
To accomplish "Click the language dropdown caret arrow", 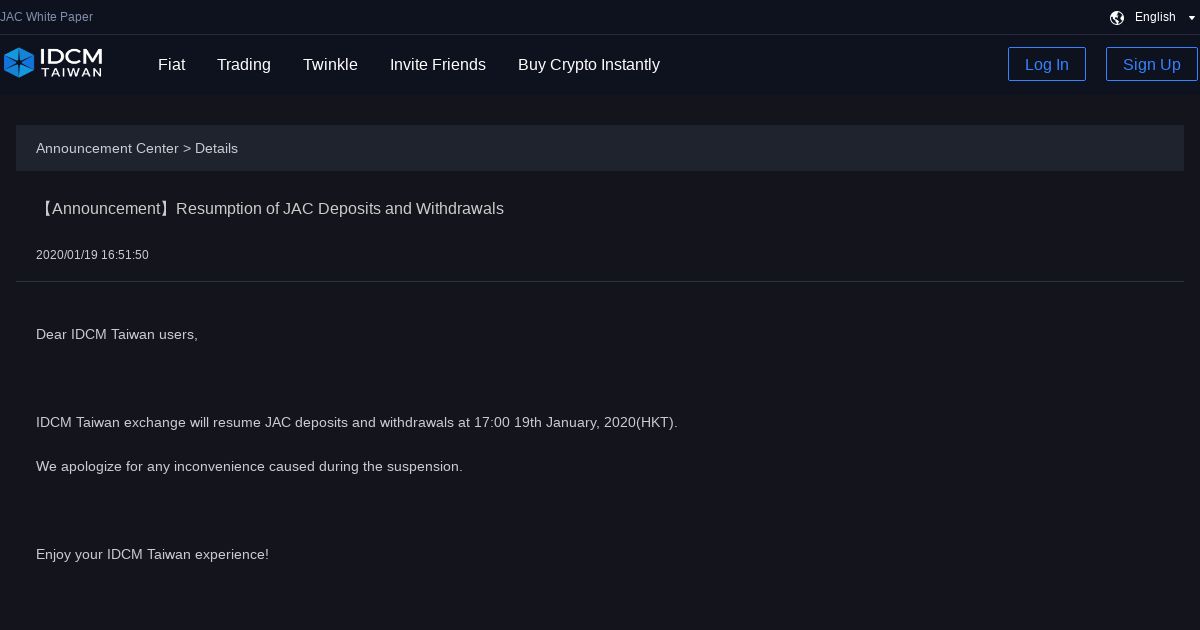I will click(x=1191, y=18).
